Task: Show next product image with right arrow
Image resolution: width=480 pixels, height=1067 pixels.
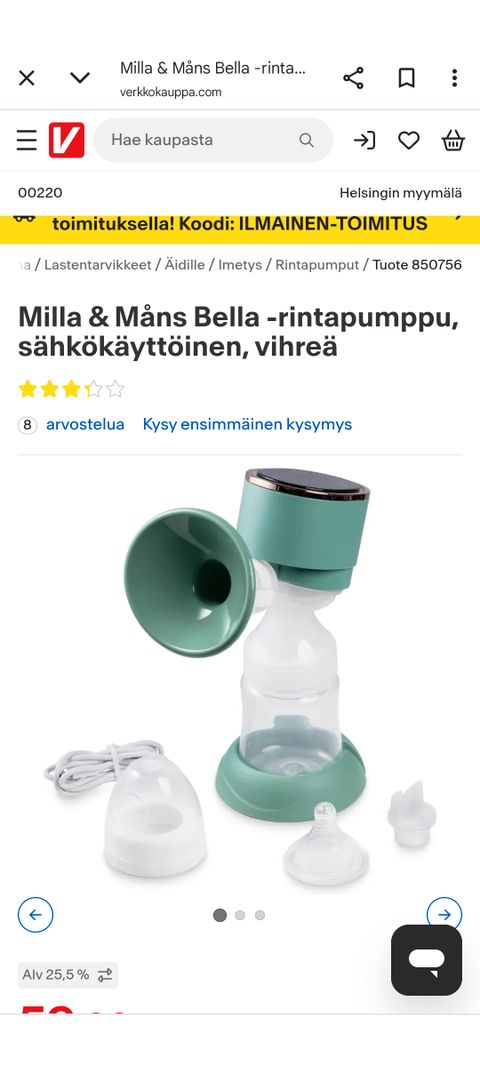Action: tap(445, 915)
